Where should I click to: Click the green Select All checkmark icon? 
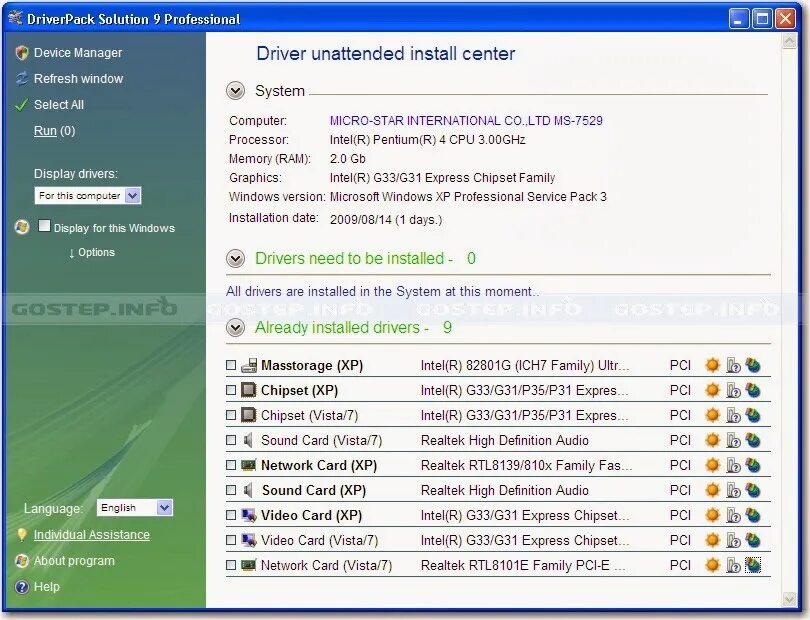pos(22,104)
